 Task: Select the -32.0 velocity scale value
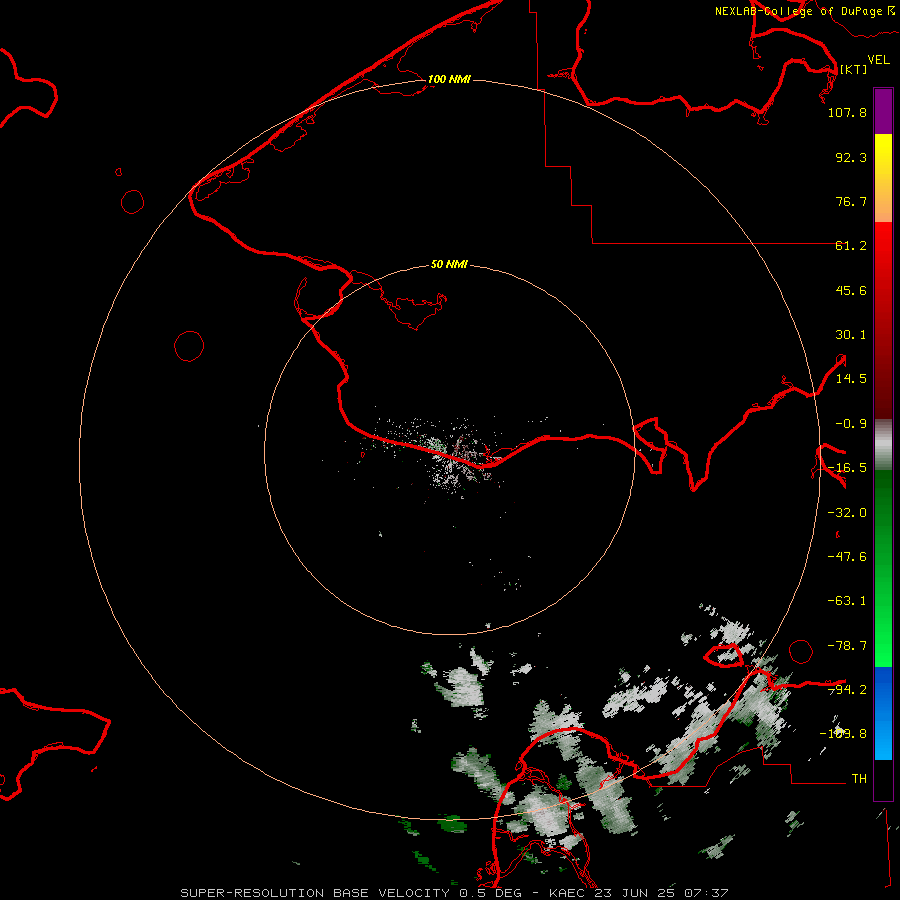pos(847,513)
